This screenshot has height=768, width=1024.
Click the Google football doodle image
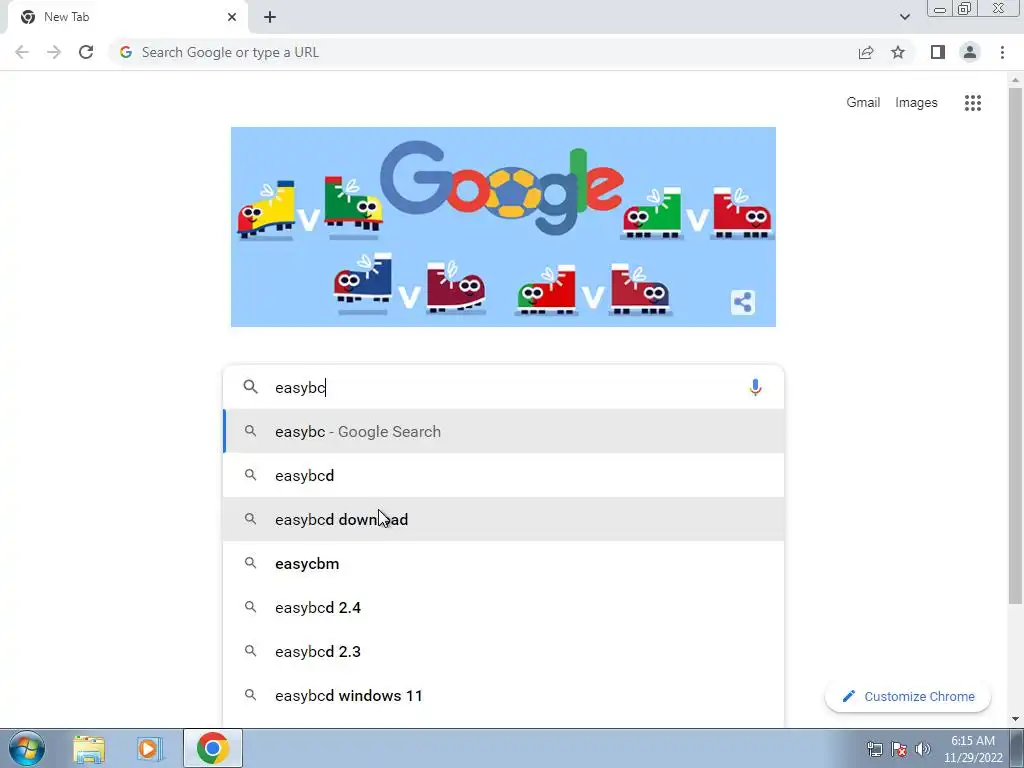503,227
